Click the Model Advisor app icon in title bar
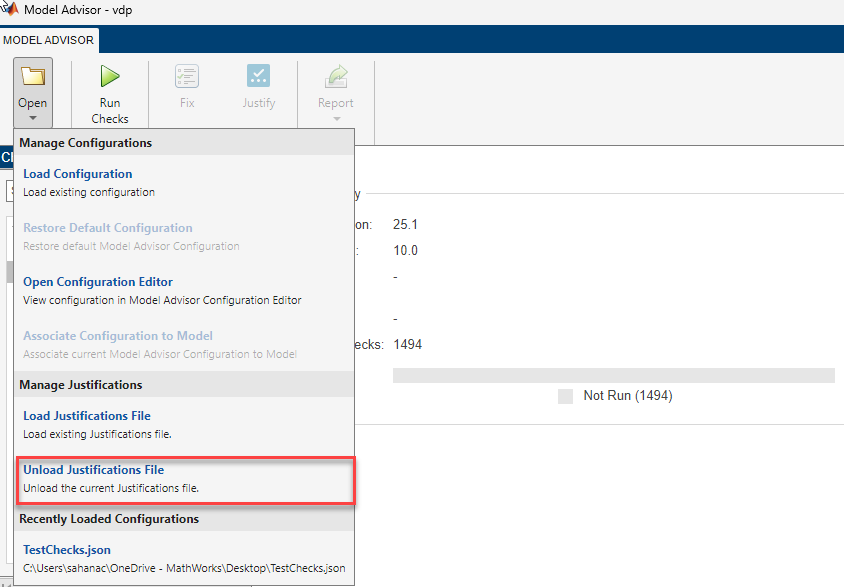This screenshot has height=587, width=844. point(10,11)
